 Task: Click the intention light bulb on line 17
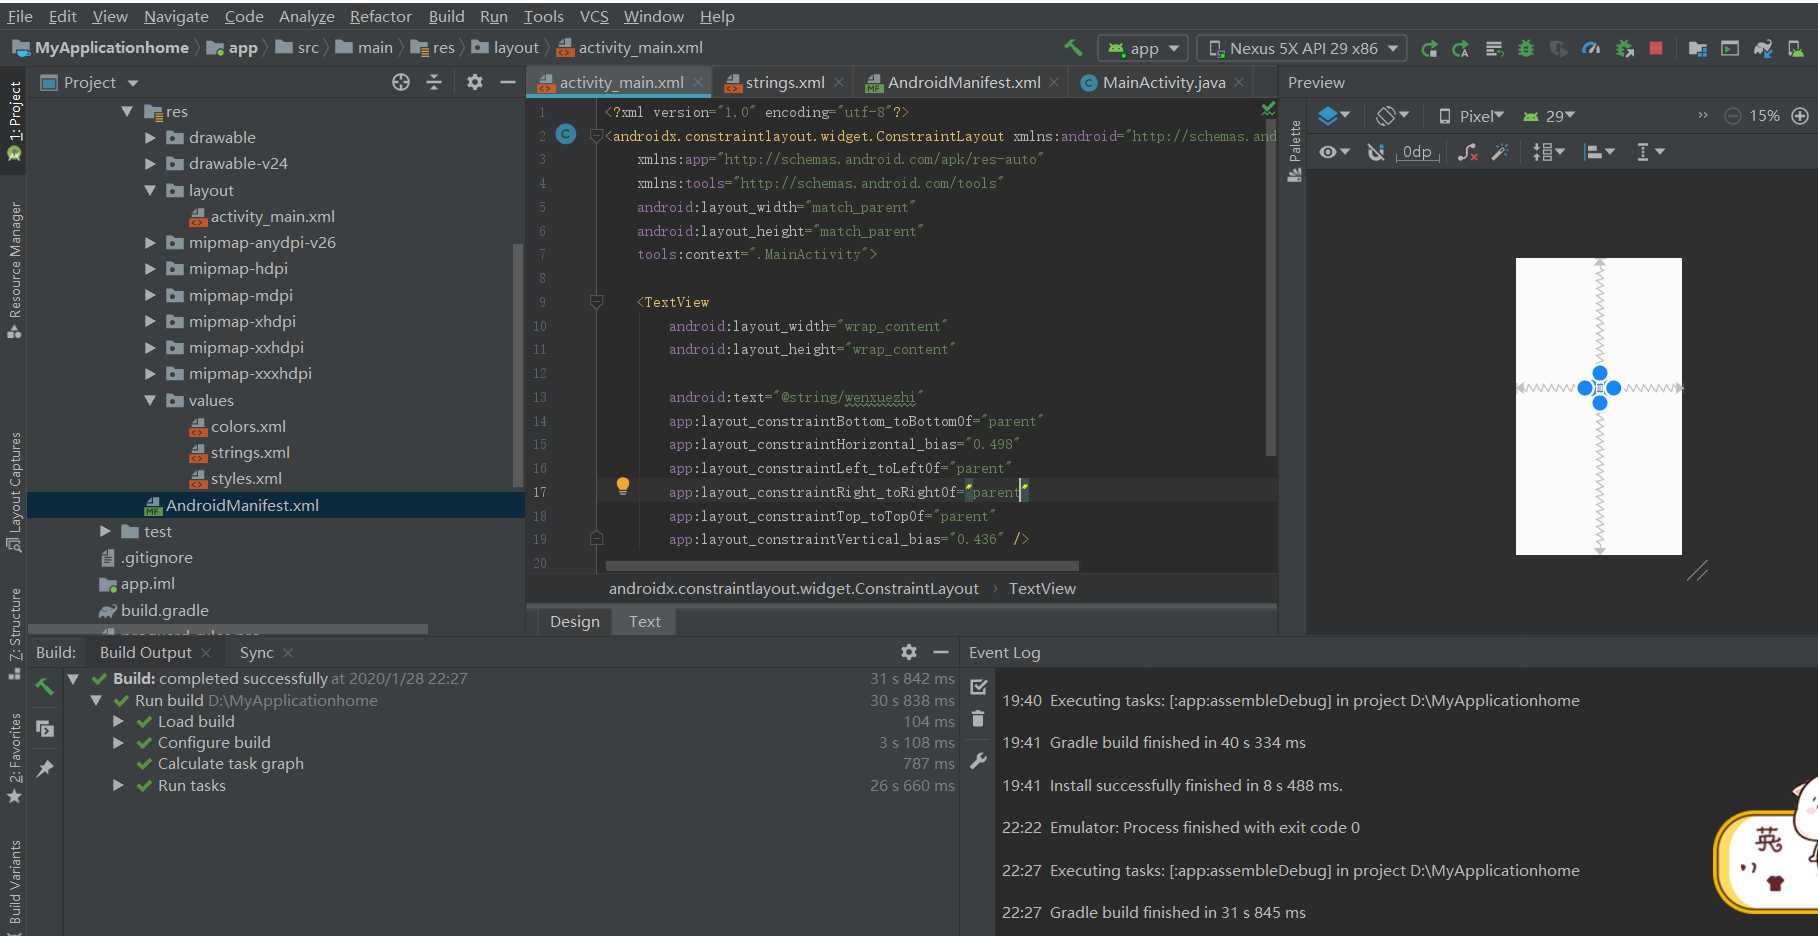[x=623, y=486]
